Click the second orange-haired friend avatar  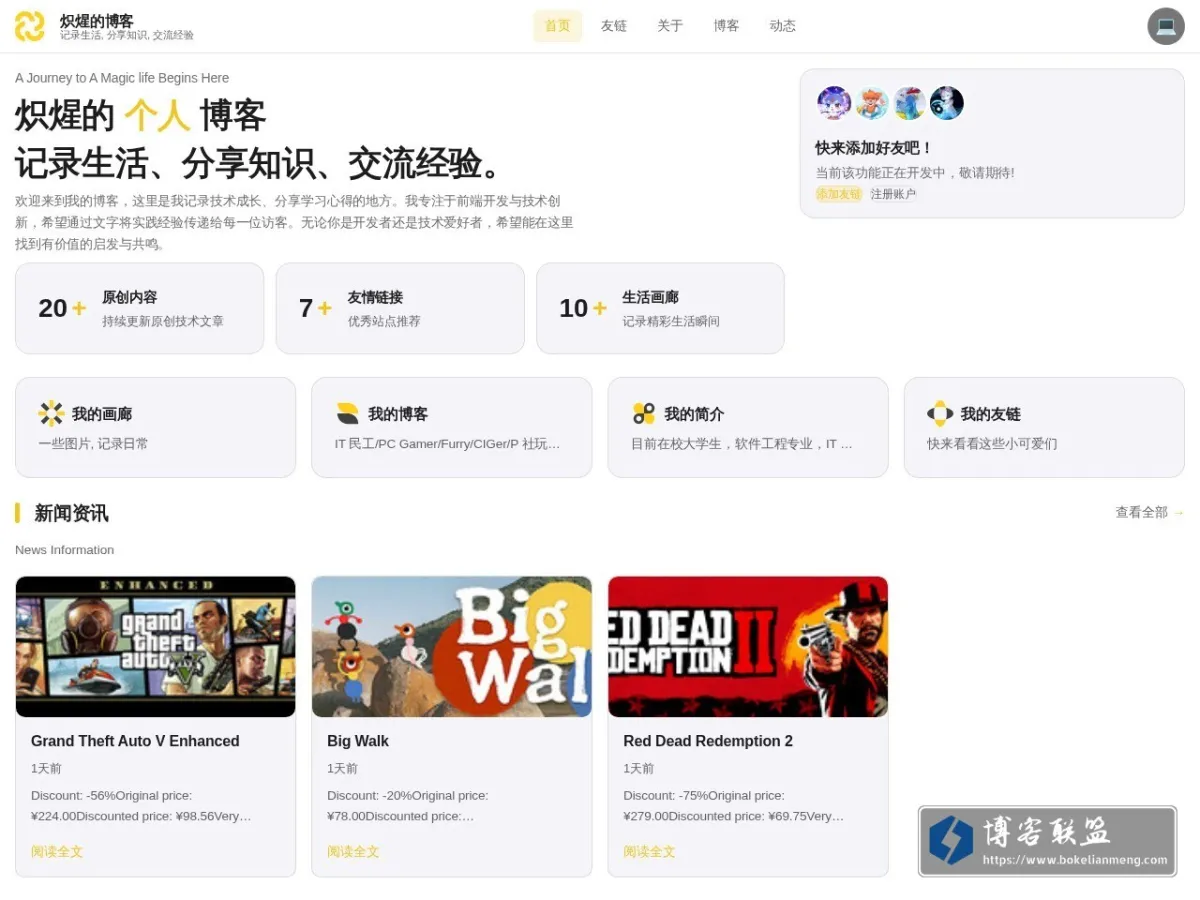pyautogui.click(x=872, y=103)
